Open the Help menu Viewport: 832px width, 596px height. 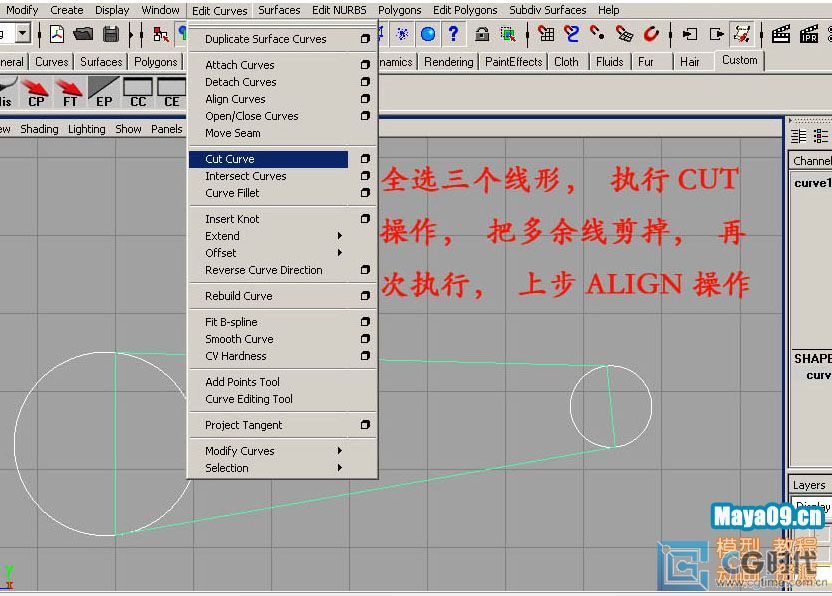coord(609,10)
